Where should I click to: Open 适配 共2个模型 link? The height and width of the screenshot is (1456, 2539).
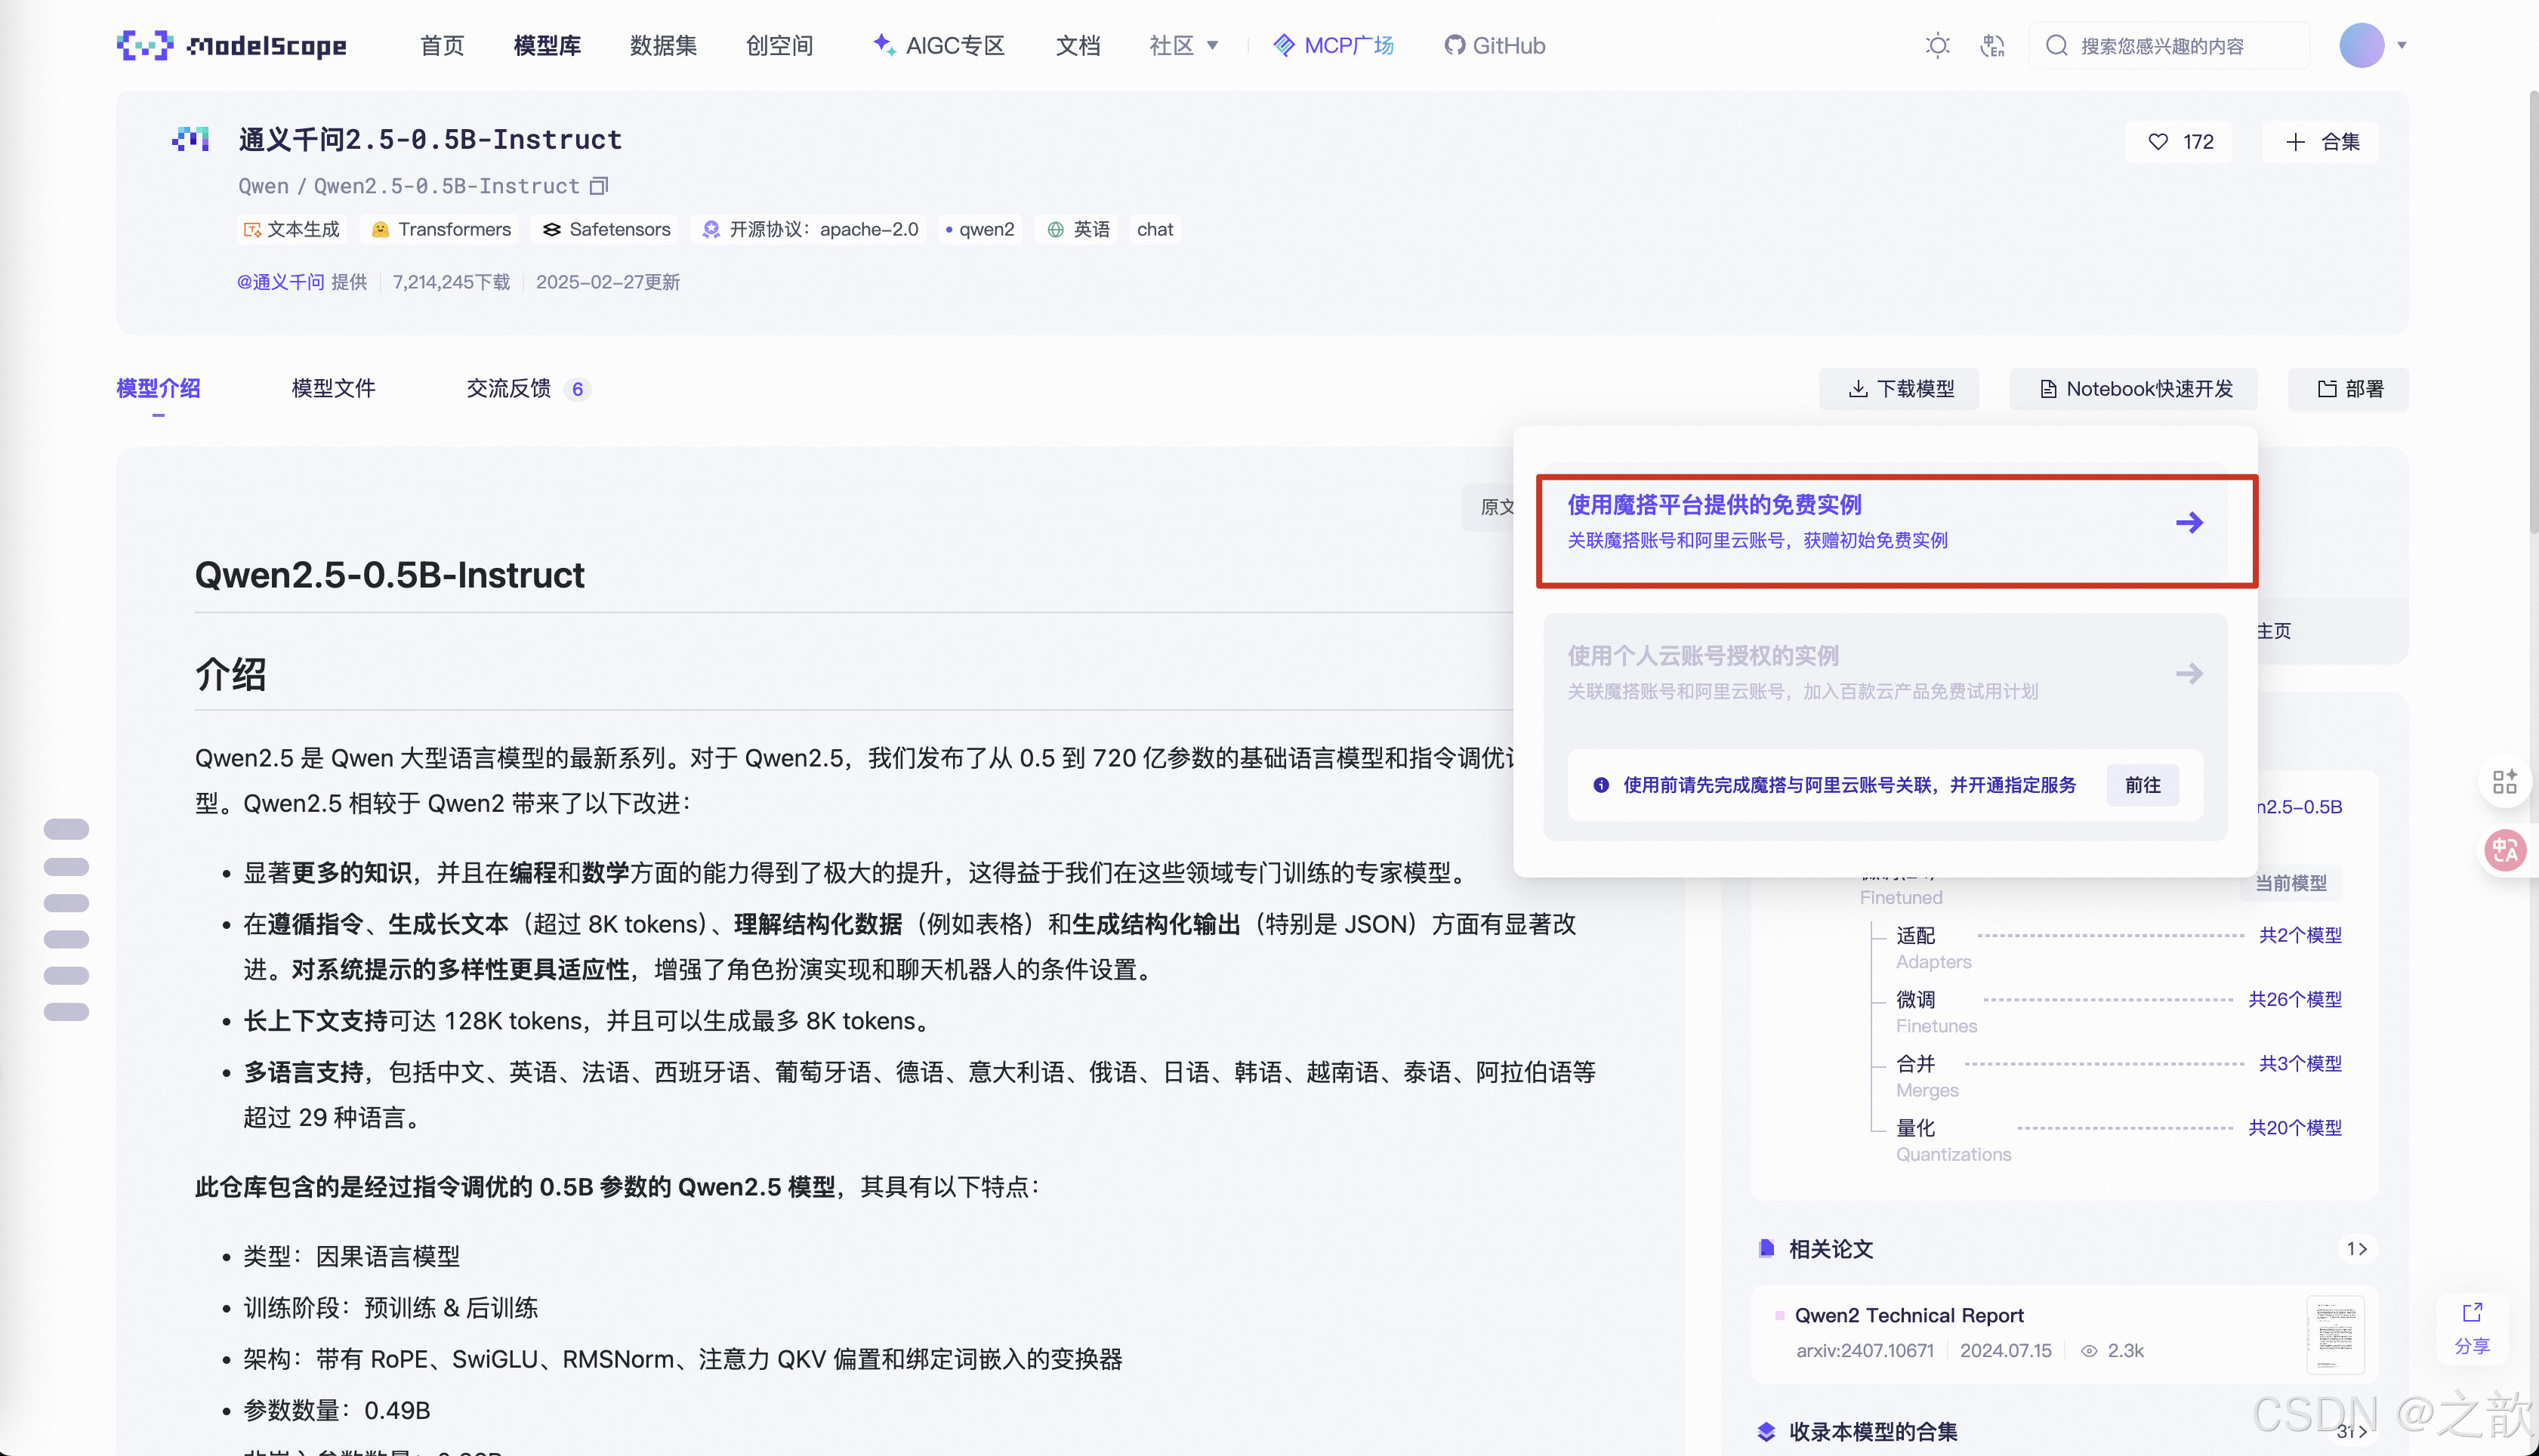(x=2299, y=935)
